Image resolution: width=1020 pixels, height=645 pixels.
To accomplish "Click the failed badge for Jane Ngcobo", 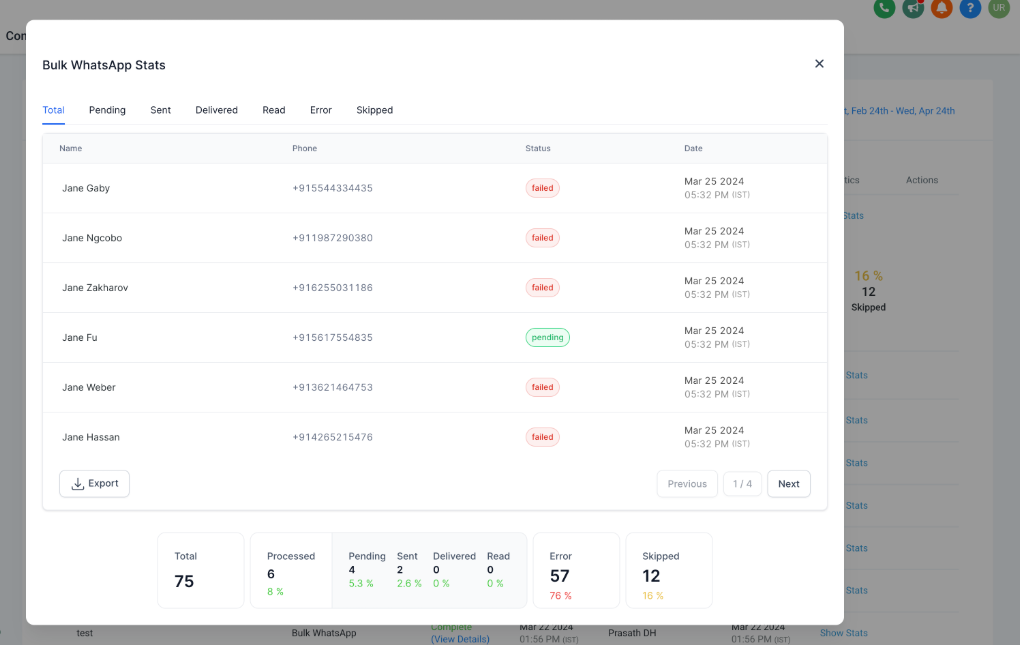I will (543, 238).
